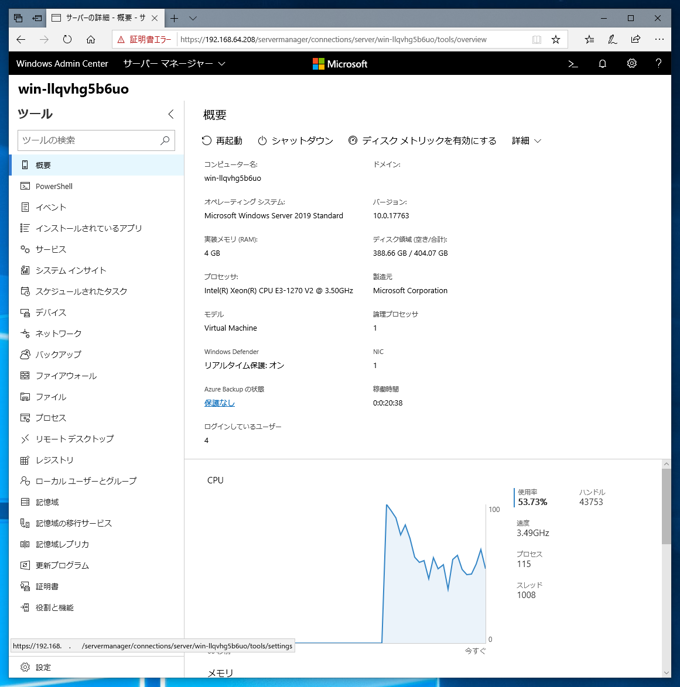Open the システム インサイト icon
The image size is (680, 687).
[x=25, y=270]
